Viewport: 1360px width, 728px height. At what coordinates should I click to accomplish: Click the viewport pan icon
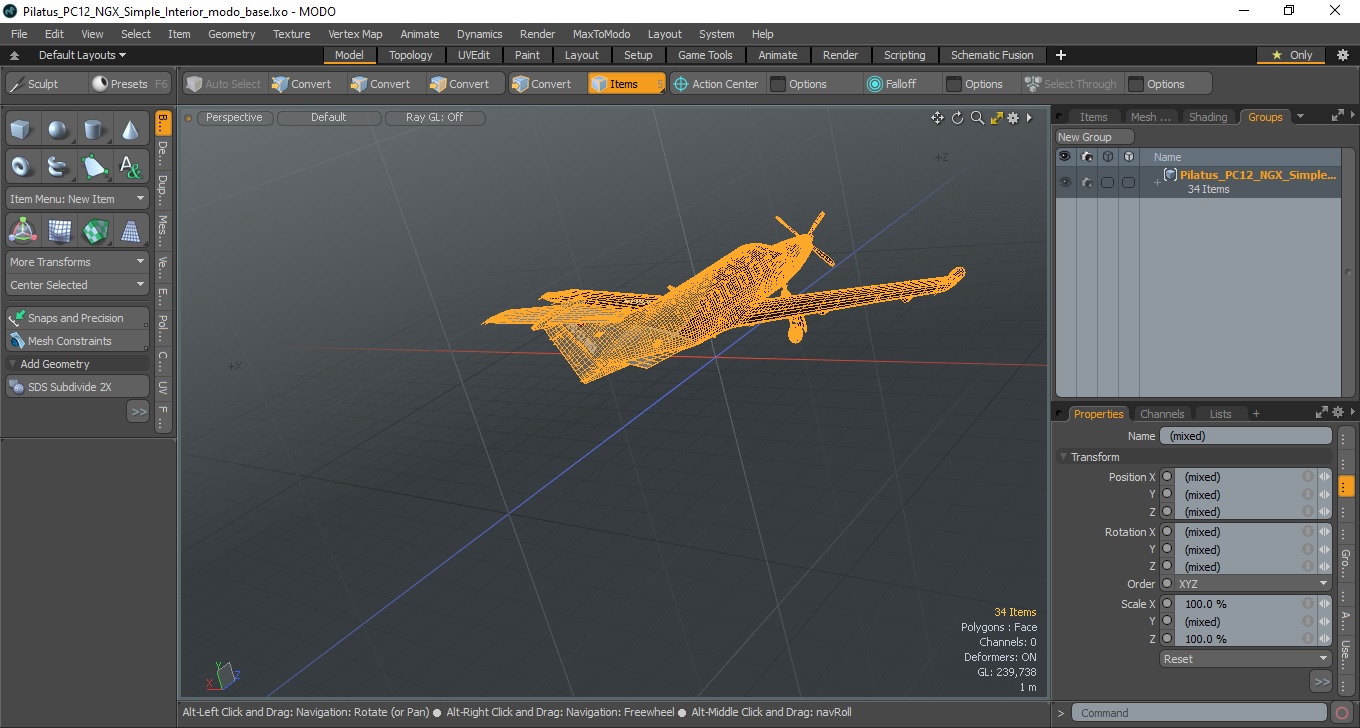937,118
